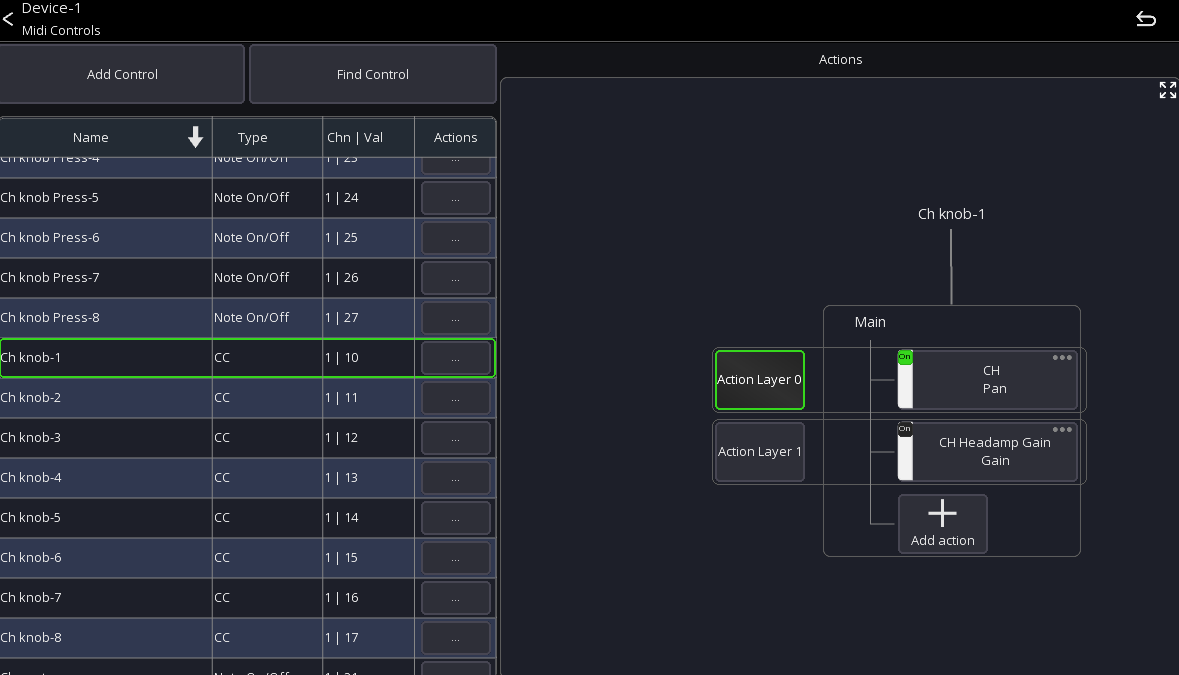Open the three-dot menu on the CH Pan action

[x=1062, y=357]
